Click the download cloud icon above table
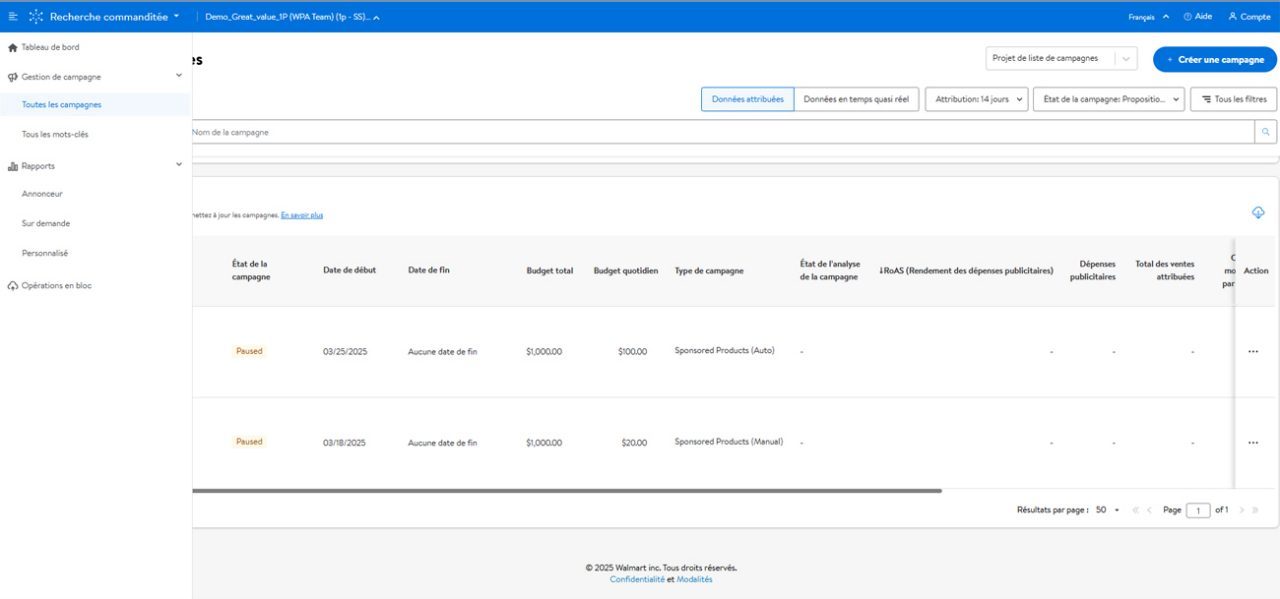Viewport: 1280px width, 599px height. click(x=1257, y=213)
